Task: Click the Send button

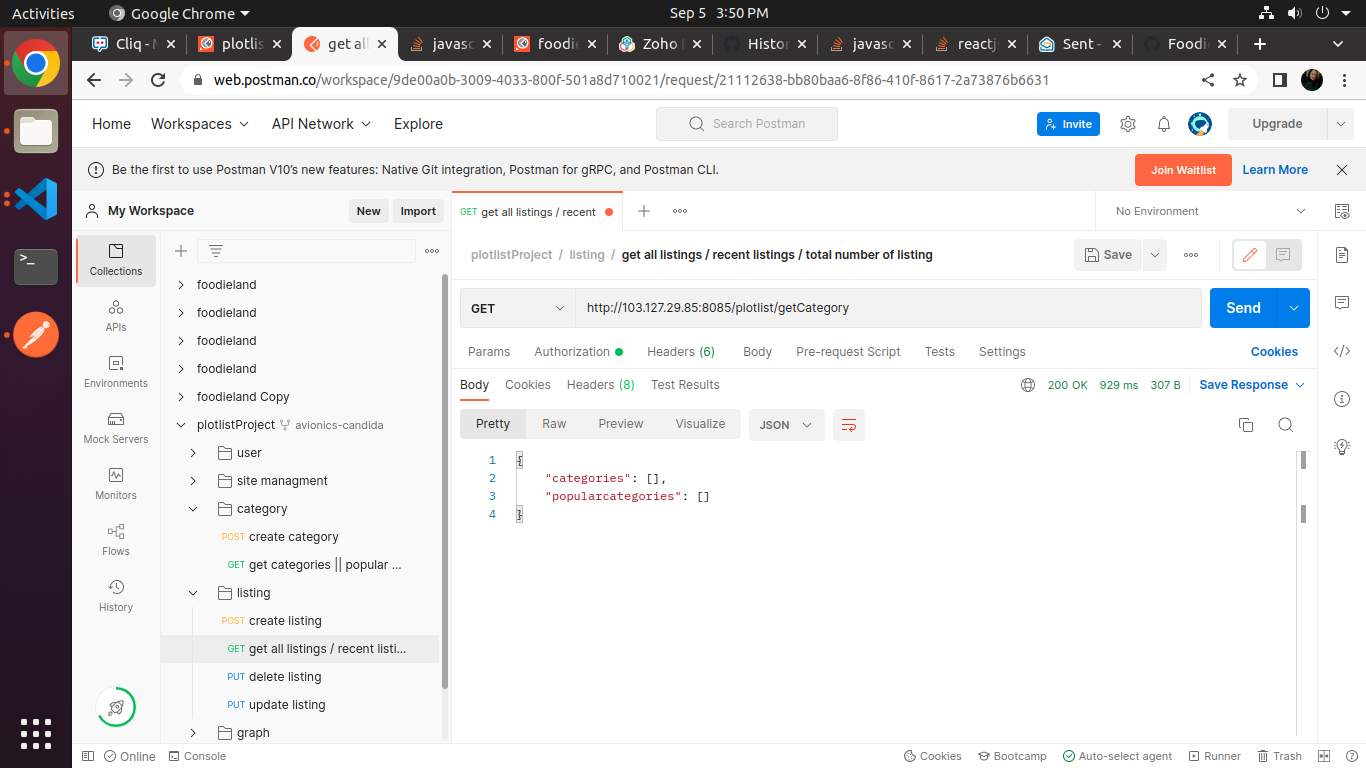Action: tap(1243, 308)
